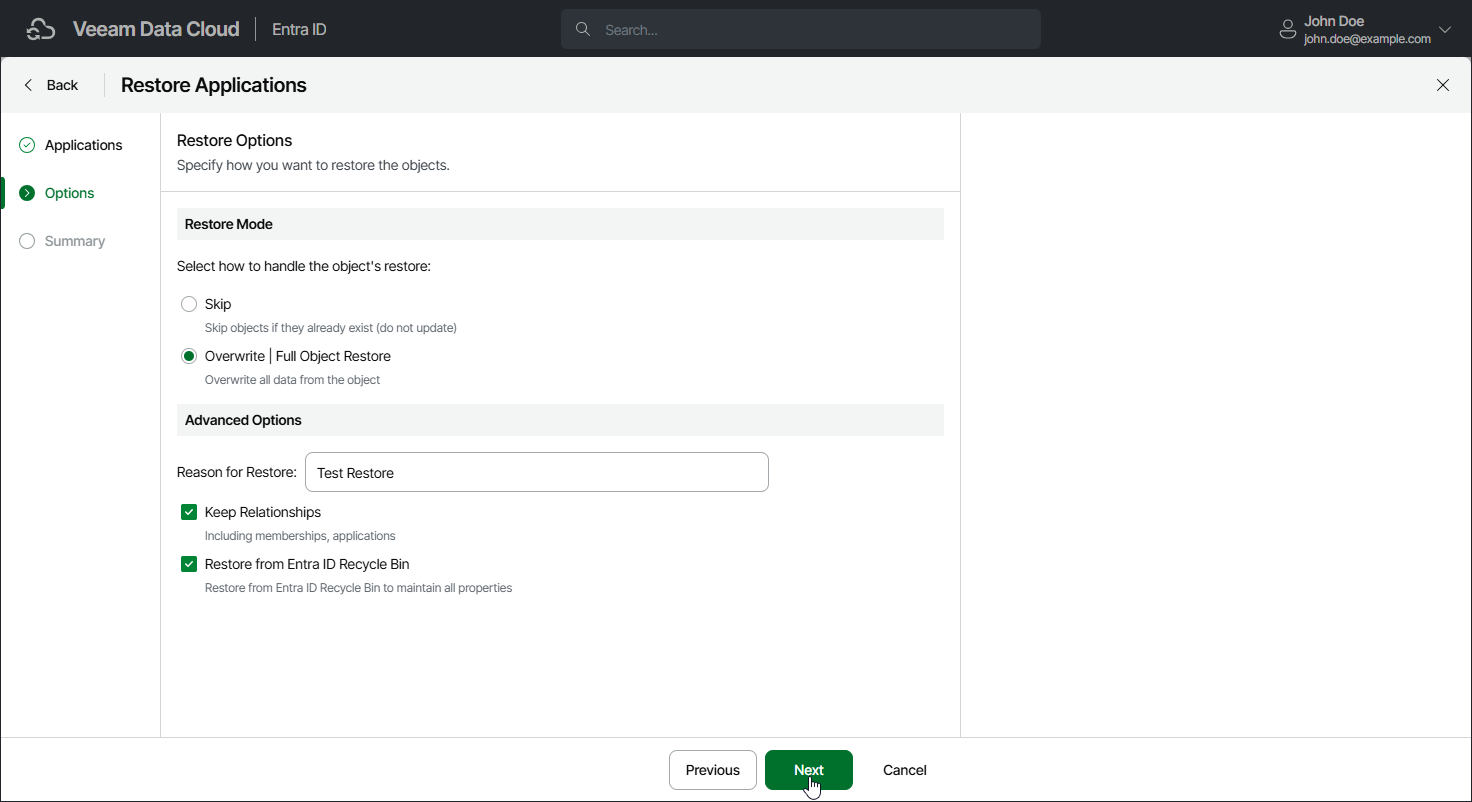Click the Summary step circle icon
The height and width of the screenshot is (802, 1472).
pos(27,241)
